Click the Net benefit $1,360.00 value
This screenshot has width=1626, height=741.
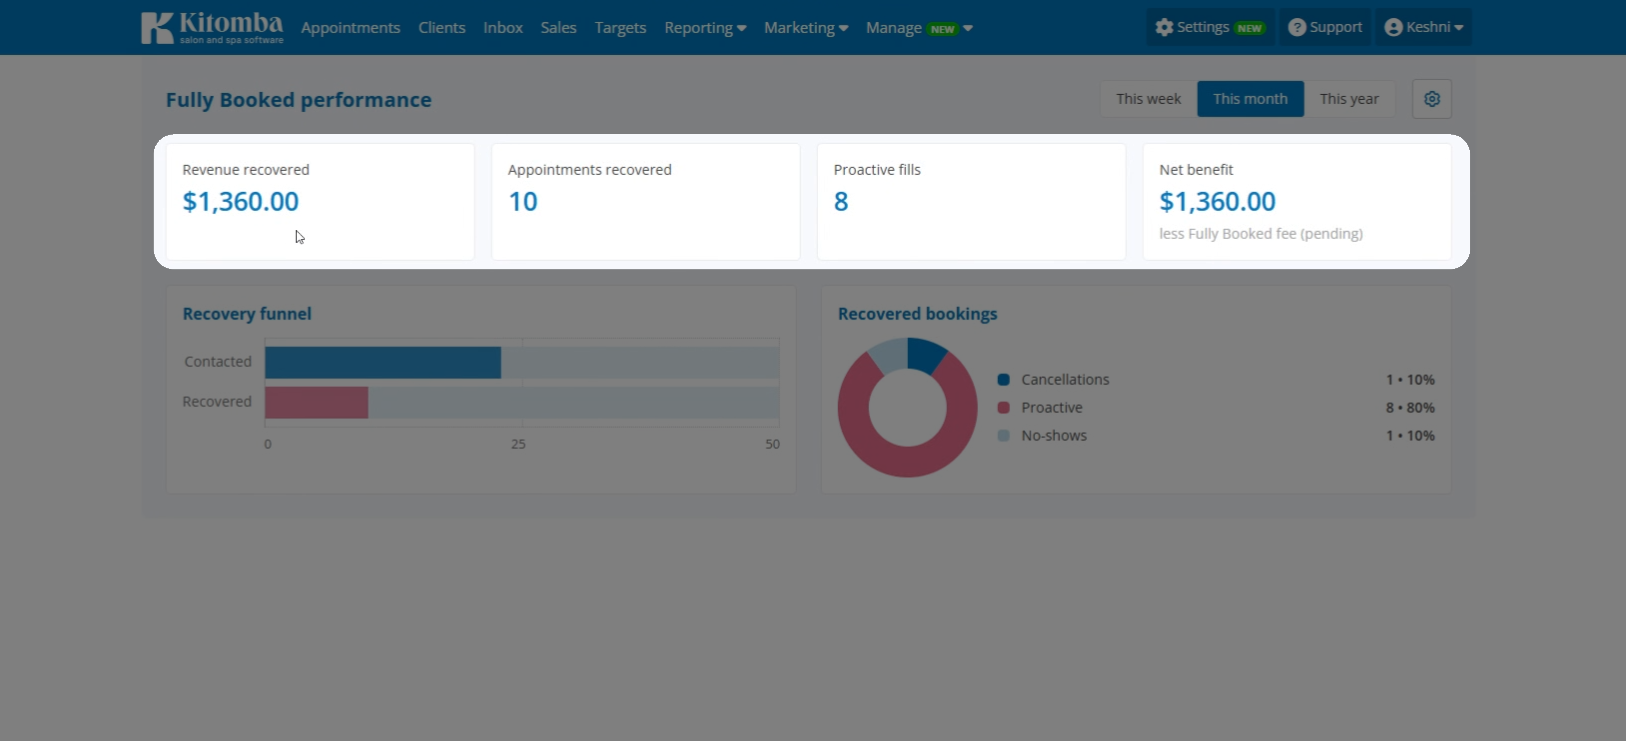pyautogui.click(x=1217, y=202)
